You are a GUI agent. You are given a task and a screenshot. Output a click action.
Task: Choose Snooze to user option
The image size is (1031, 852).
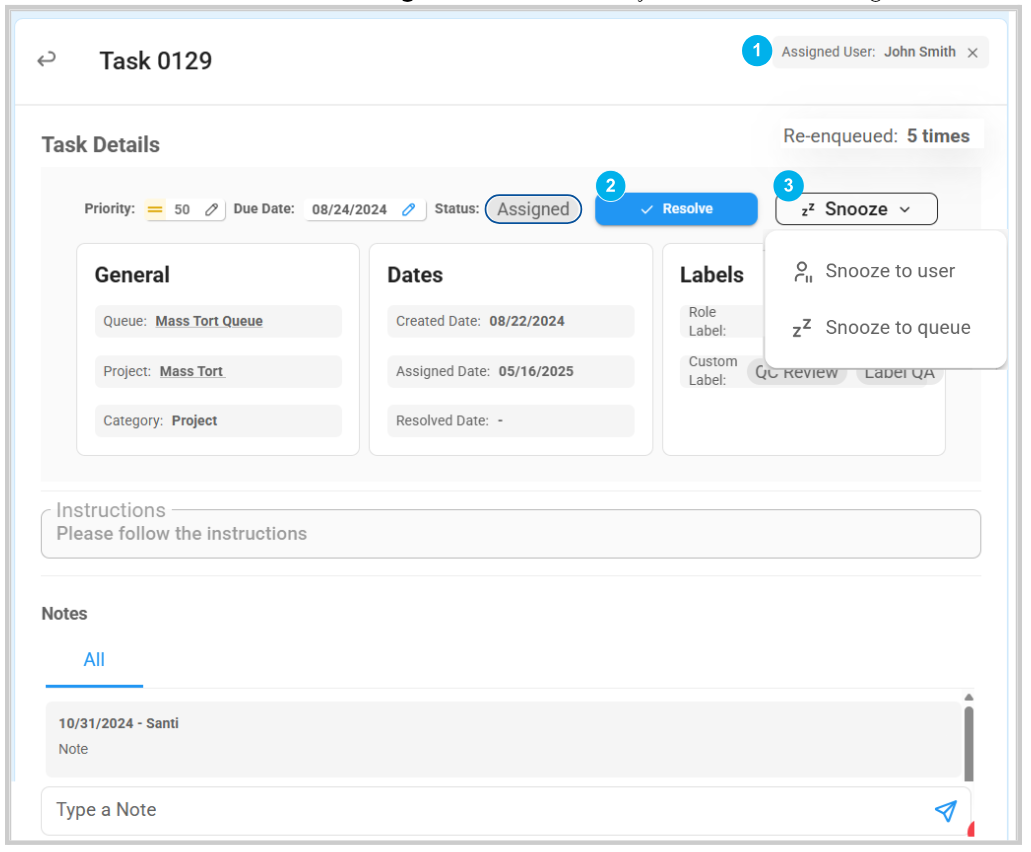[x=889, y=271]
